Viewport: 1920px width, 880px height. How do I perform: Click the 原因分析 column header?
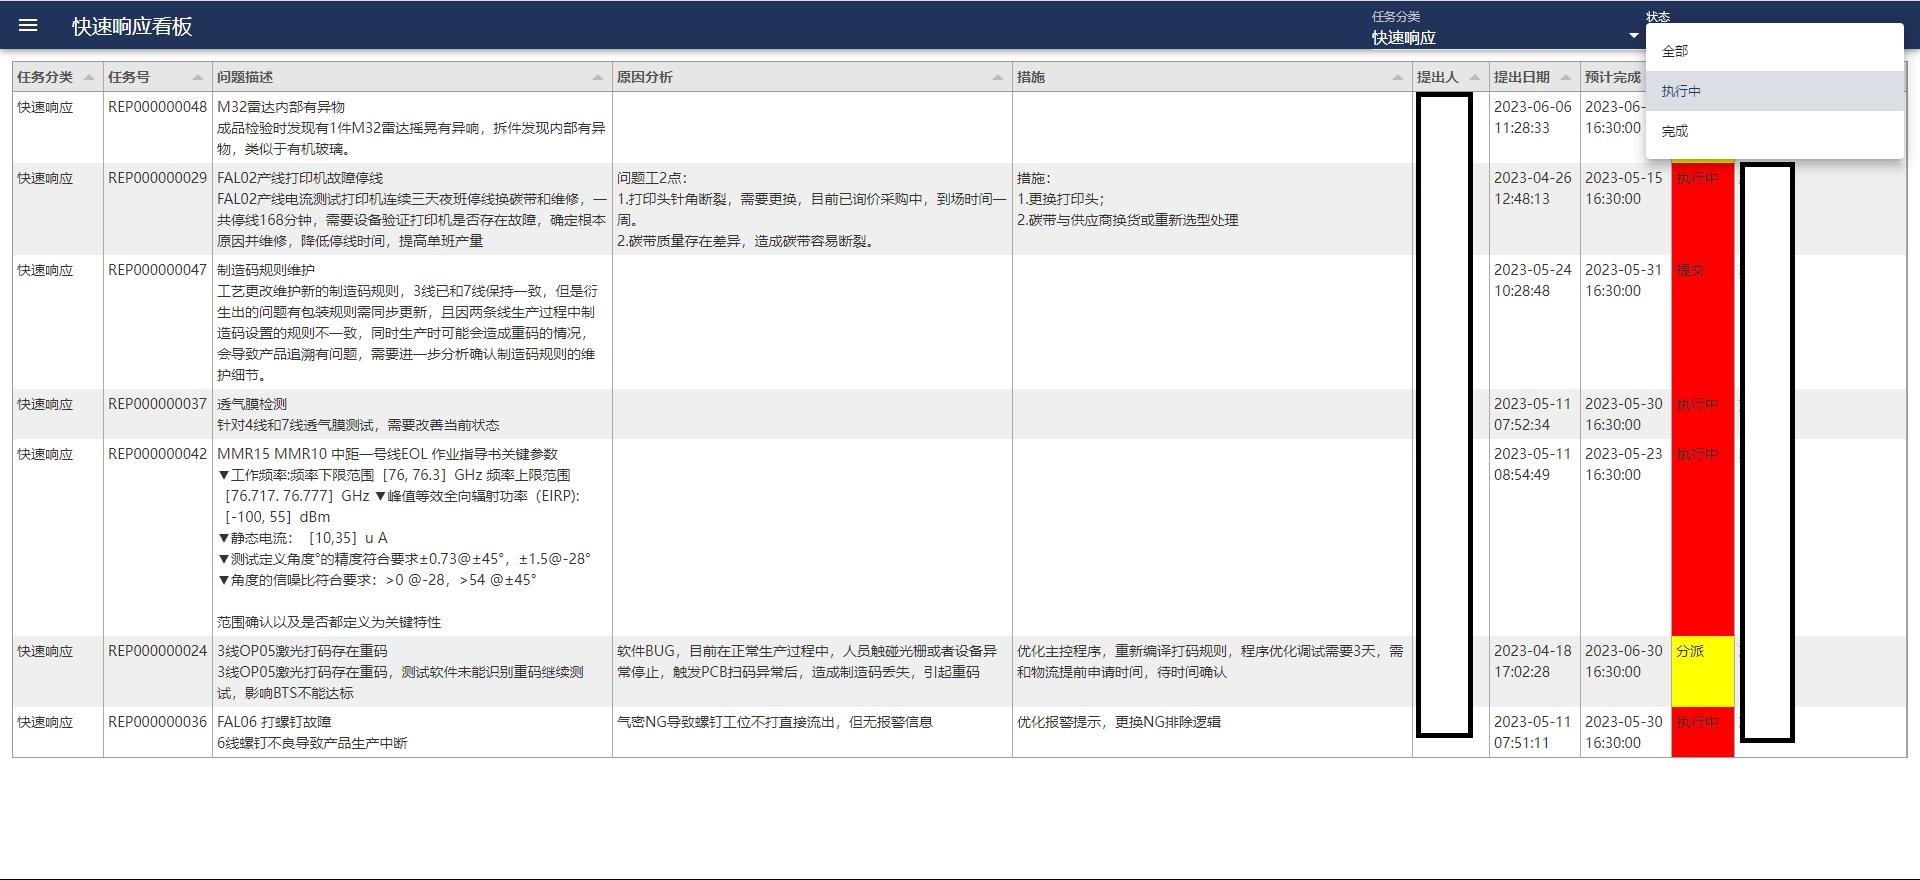pyautogui.click(x=812, y=77)
